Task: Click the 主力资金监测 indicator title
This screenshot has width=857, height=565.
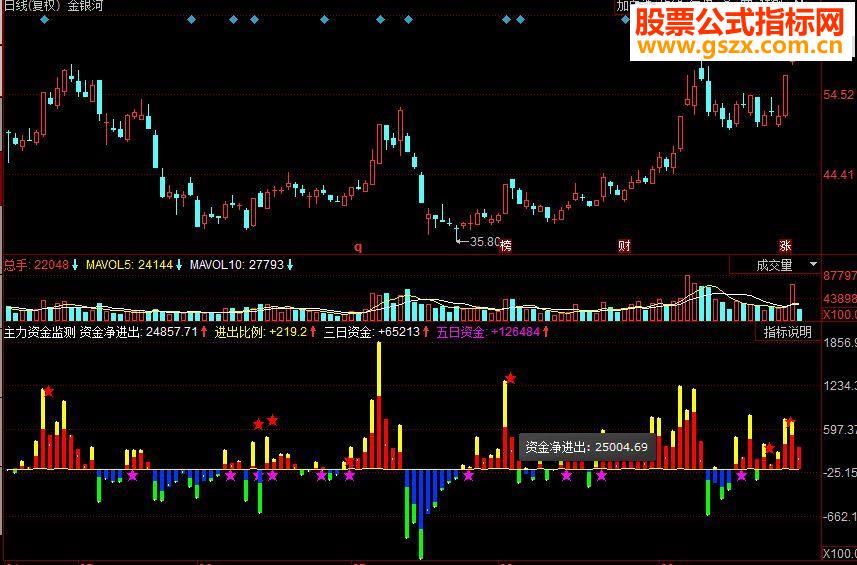Action: [x=39, y=332]
